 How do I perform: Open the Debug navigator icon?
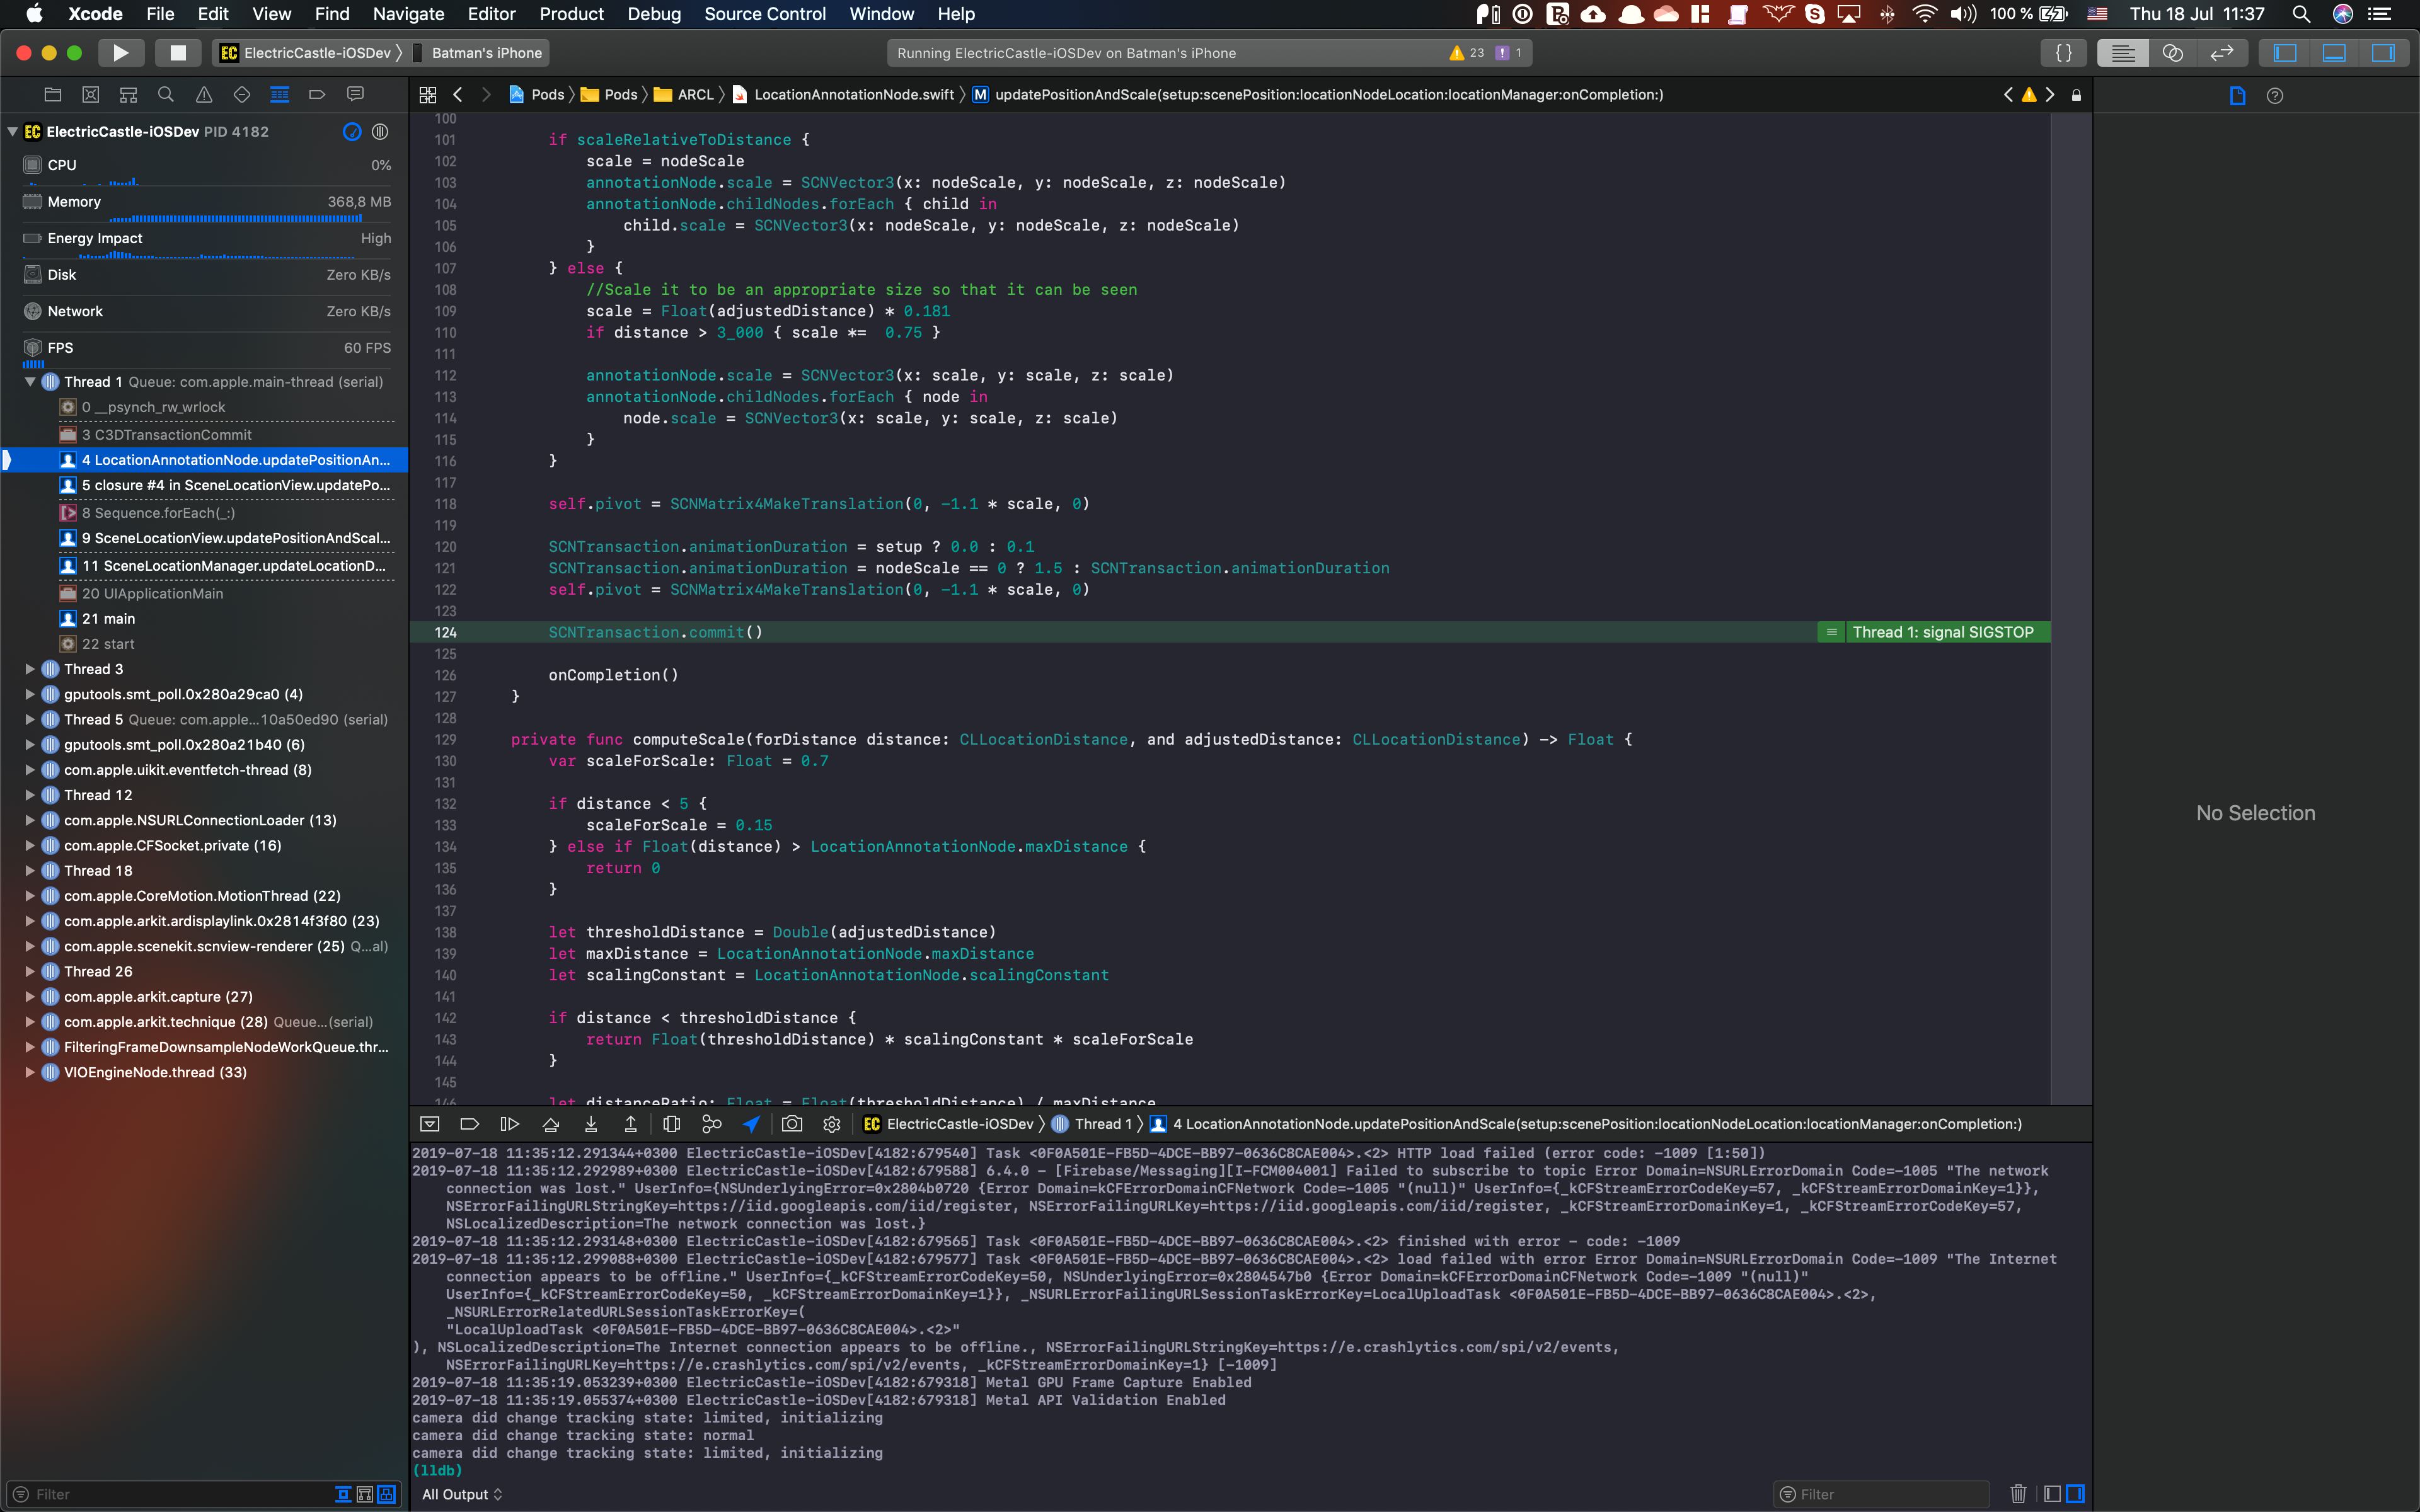point(280,94)
